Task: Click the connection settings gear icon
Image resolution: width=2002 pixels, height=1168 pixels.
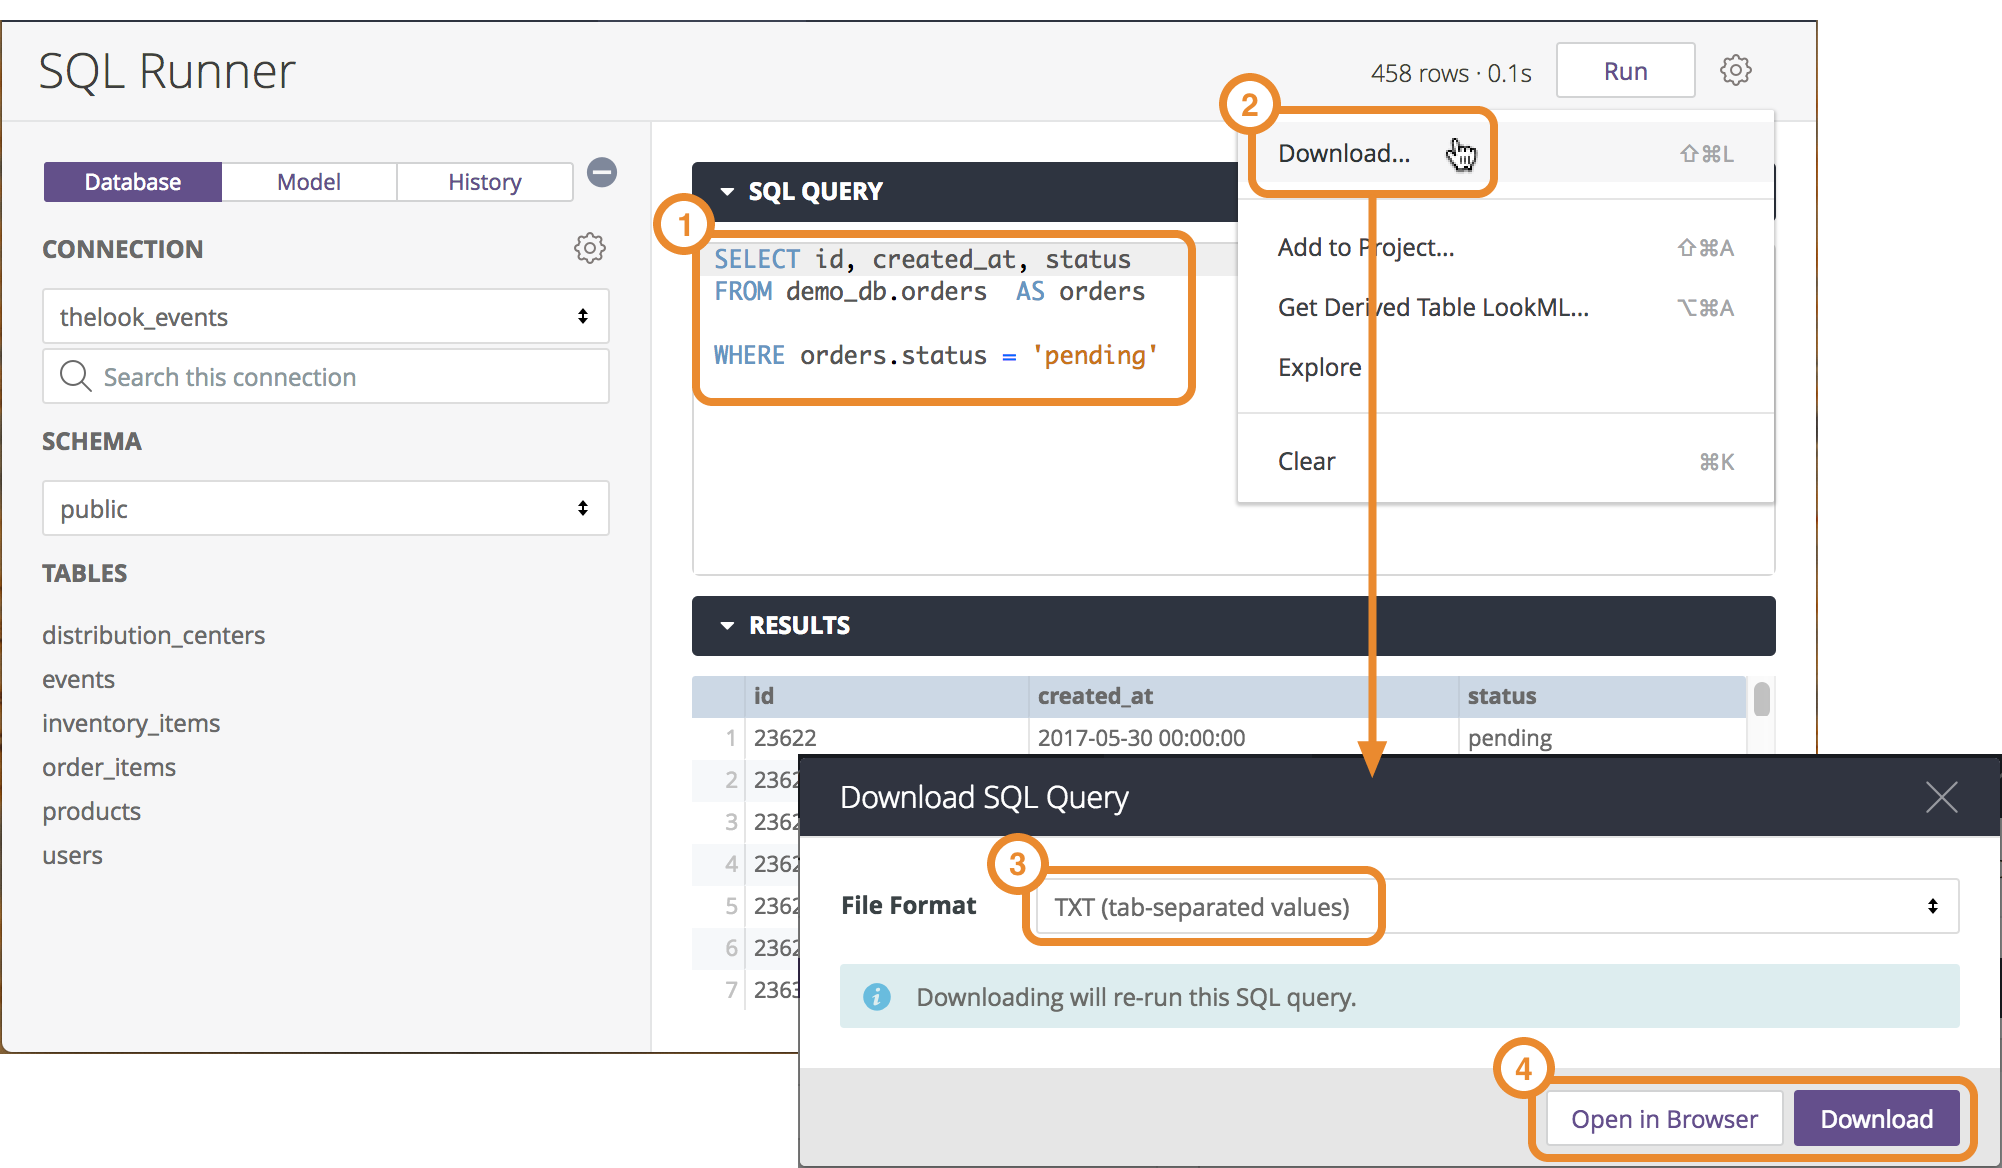Action: [x=589, y=248]
